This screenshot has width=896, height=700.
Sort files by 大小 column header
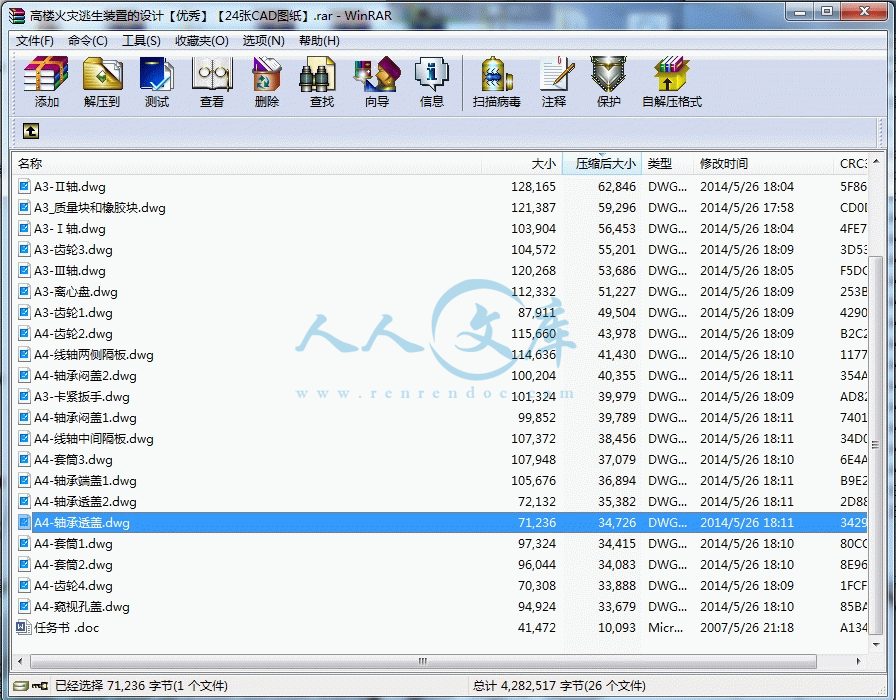(x=522, y=164)
